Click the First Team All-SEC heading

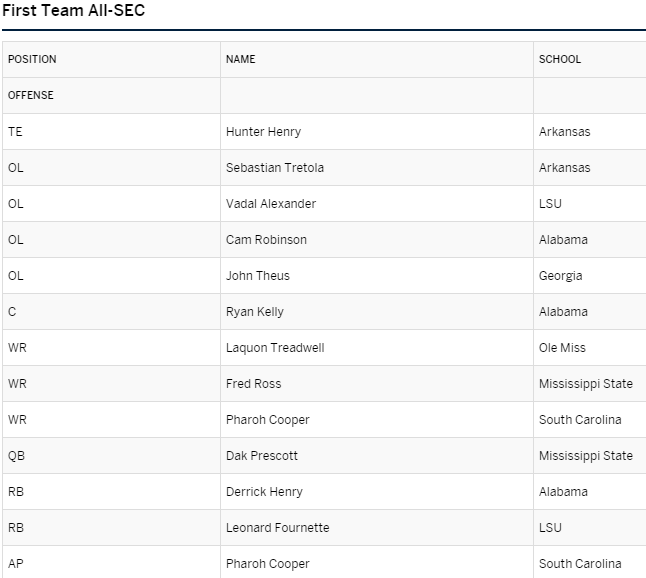click(73, 10)
